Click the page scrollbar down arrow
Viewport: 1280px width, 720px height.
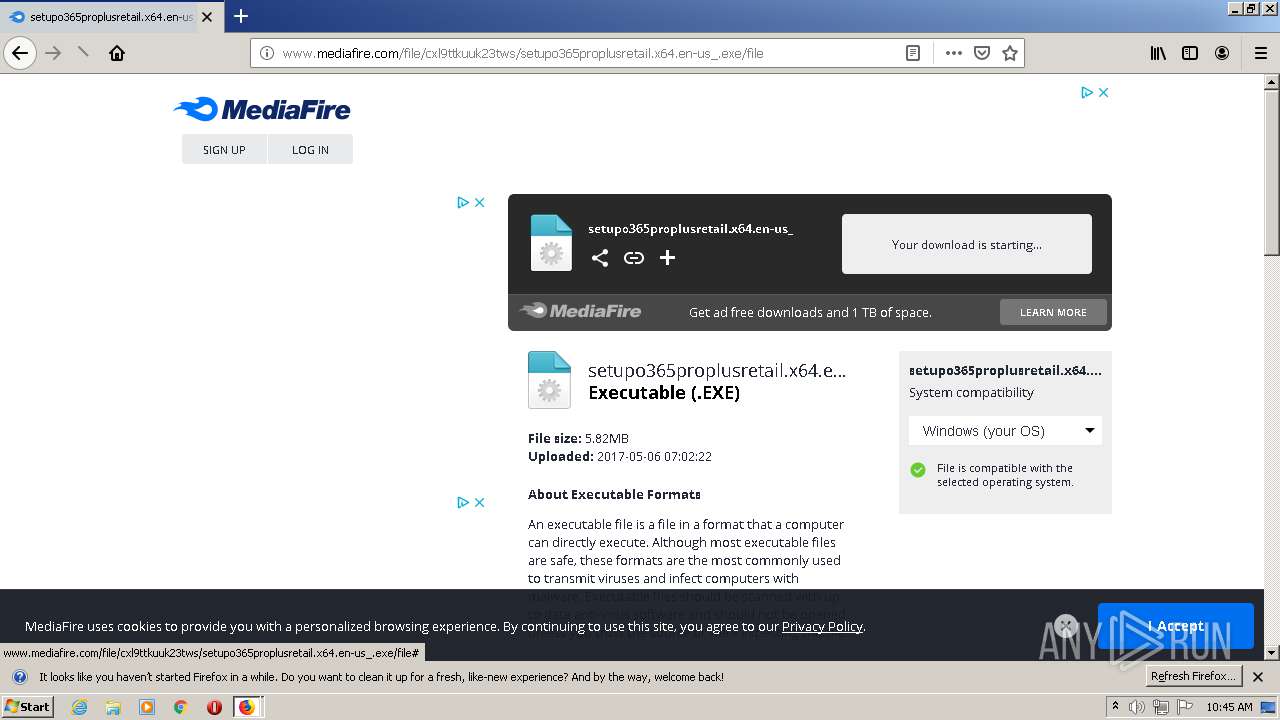coord(1272,652)
